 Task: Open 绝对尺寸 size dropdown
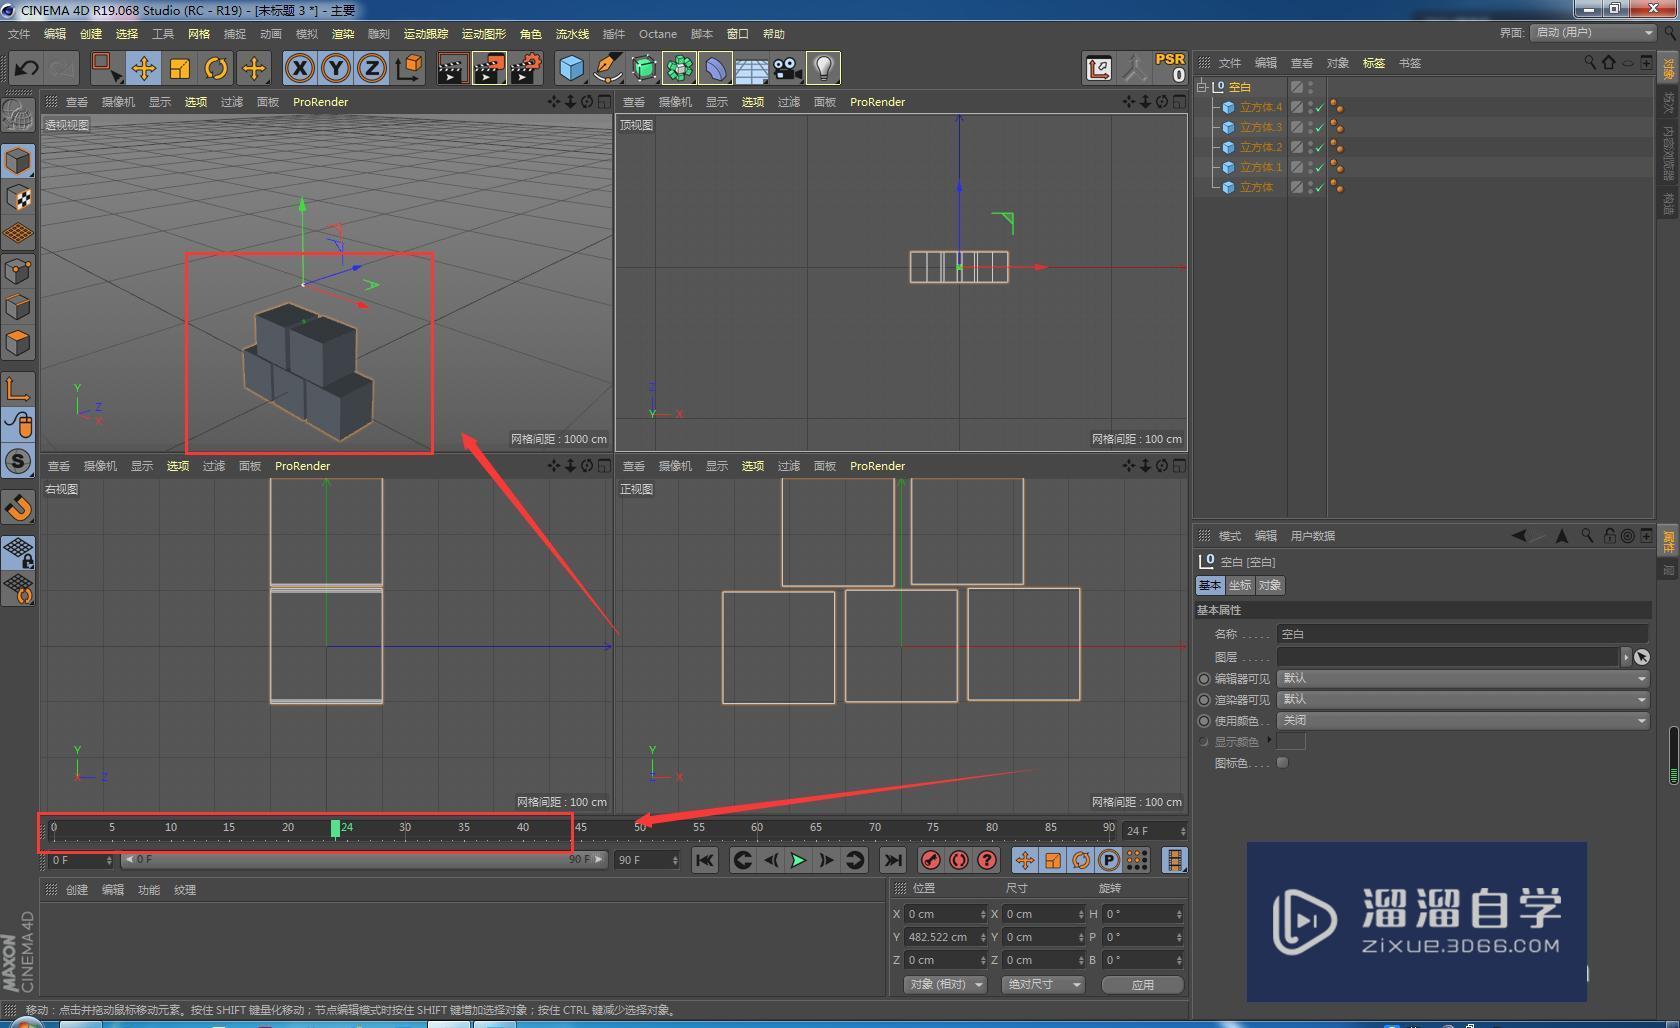[1044, 984]
